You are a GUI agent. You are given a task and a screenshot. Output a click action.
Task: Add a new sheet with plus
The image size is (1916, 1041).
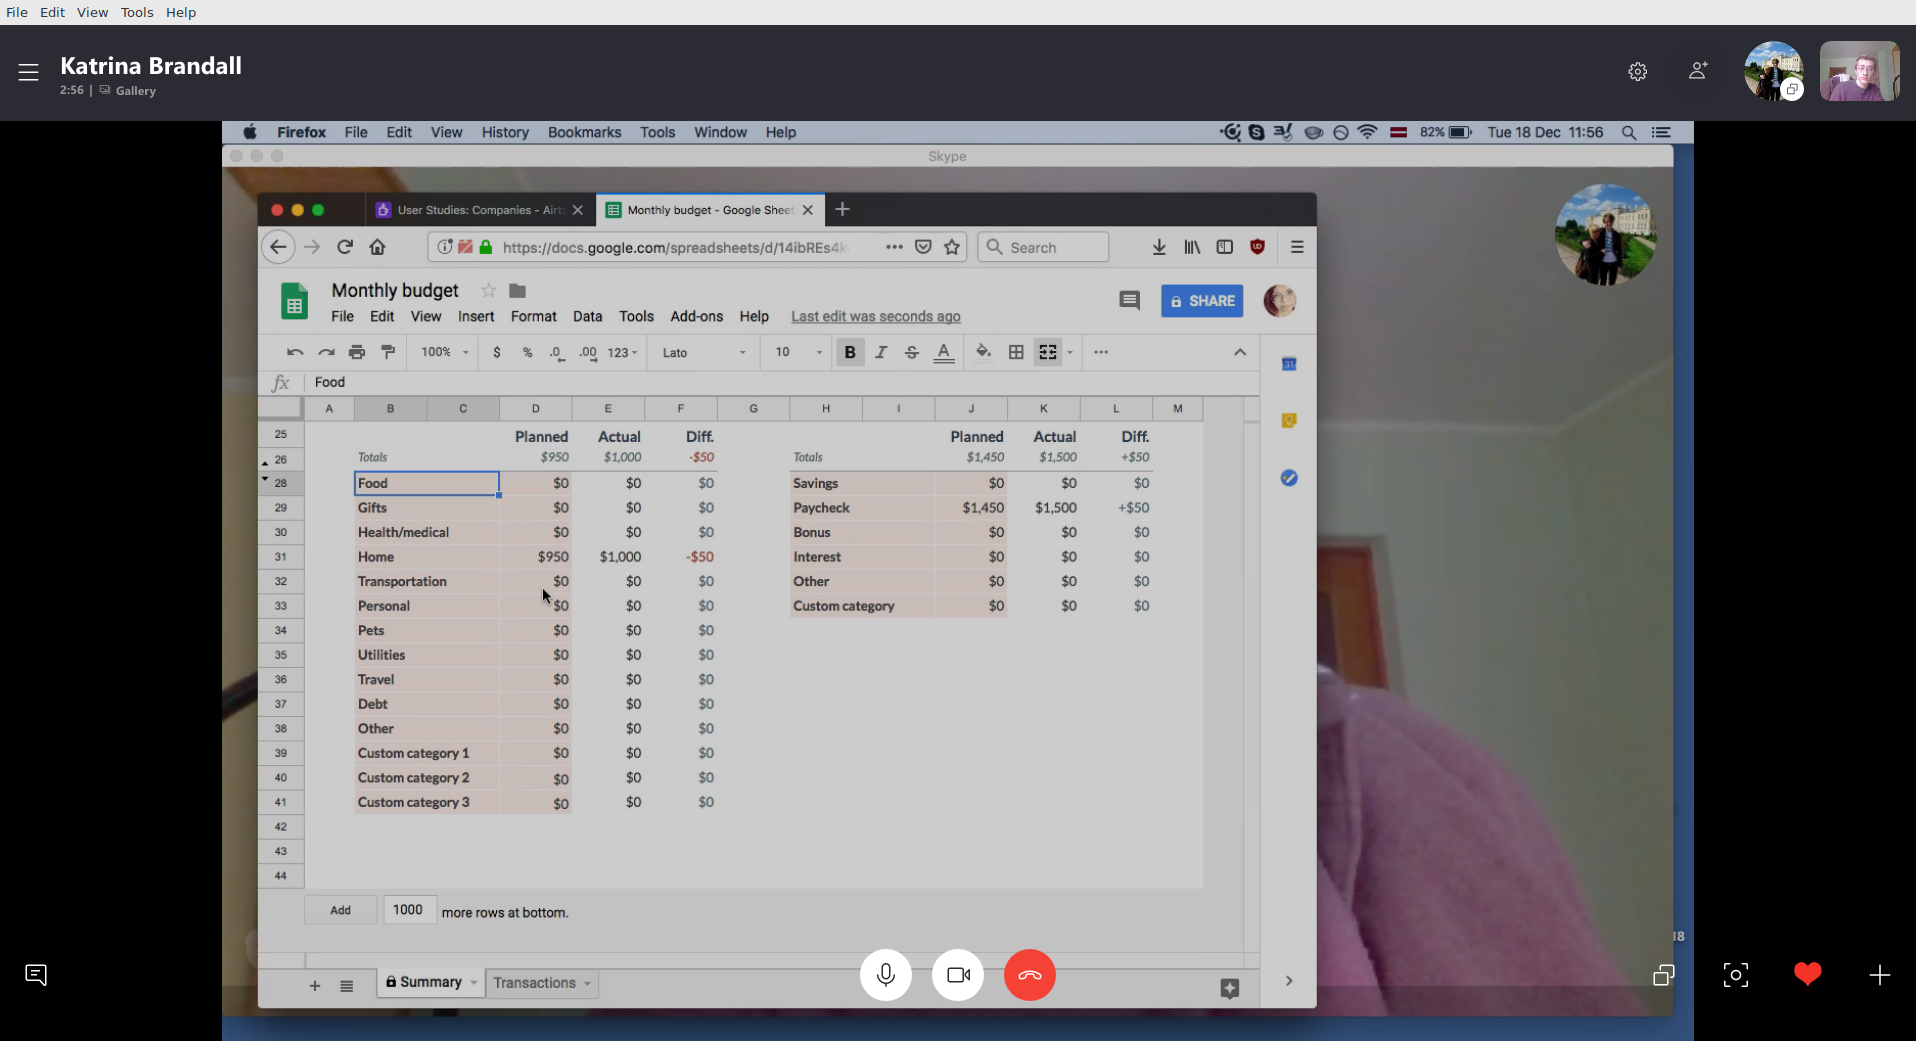(x=315, y=986)
